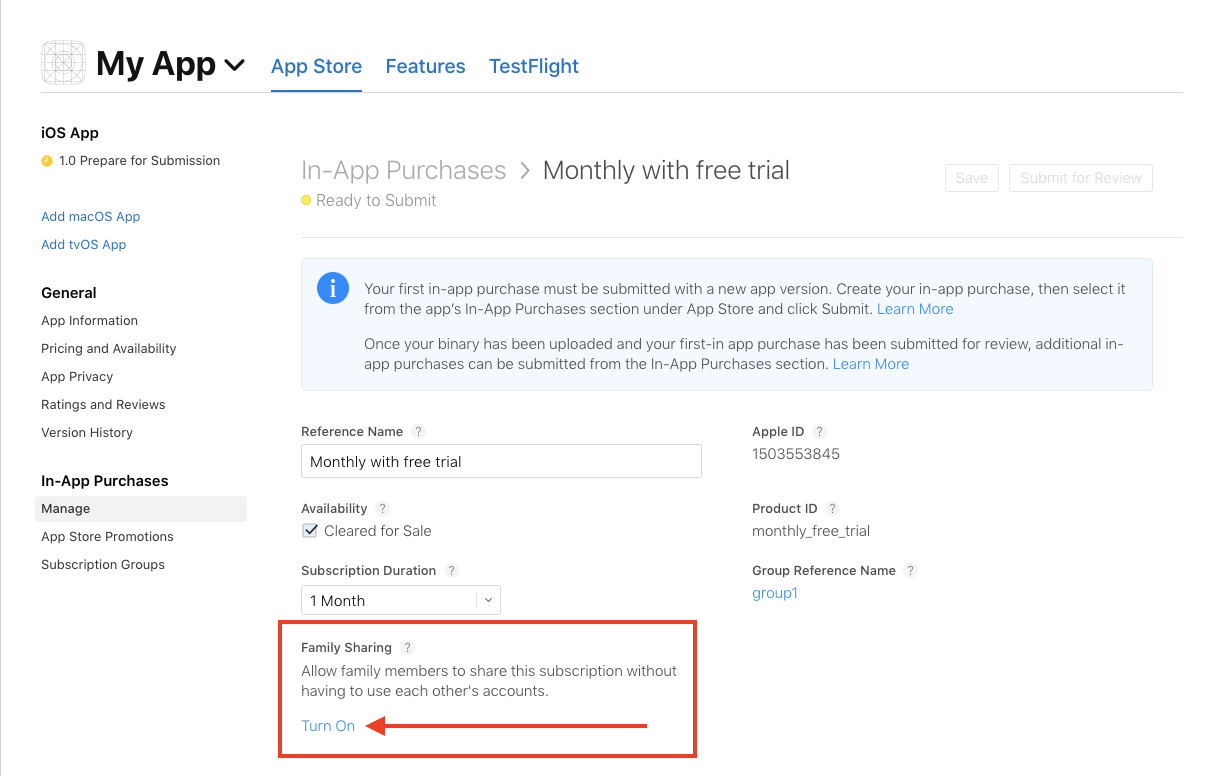The width and height of the screenshot is (1223, 776).
Task: Click the Submit for Review button
Action: tap(1080, 178)
